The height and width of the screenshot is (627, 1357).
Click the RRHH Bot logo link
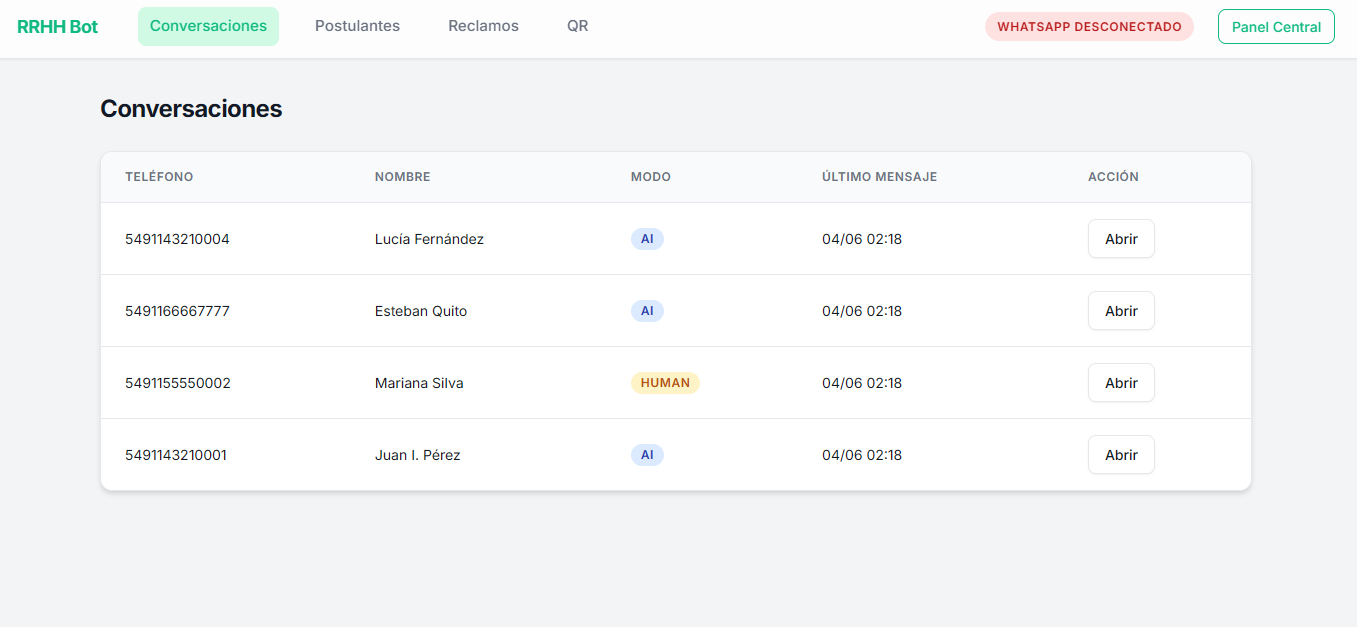(57, 27)
